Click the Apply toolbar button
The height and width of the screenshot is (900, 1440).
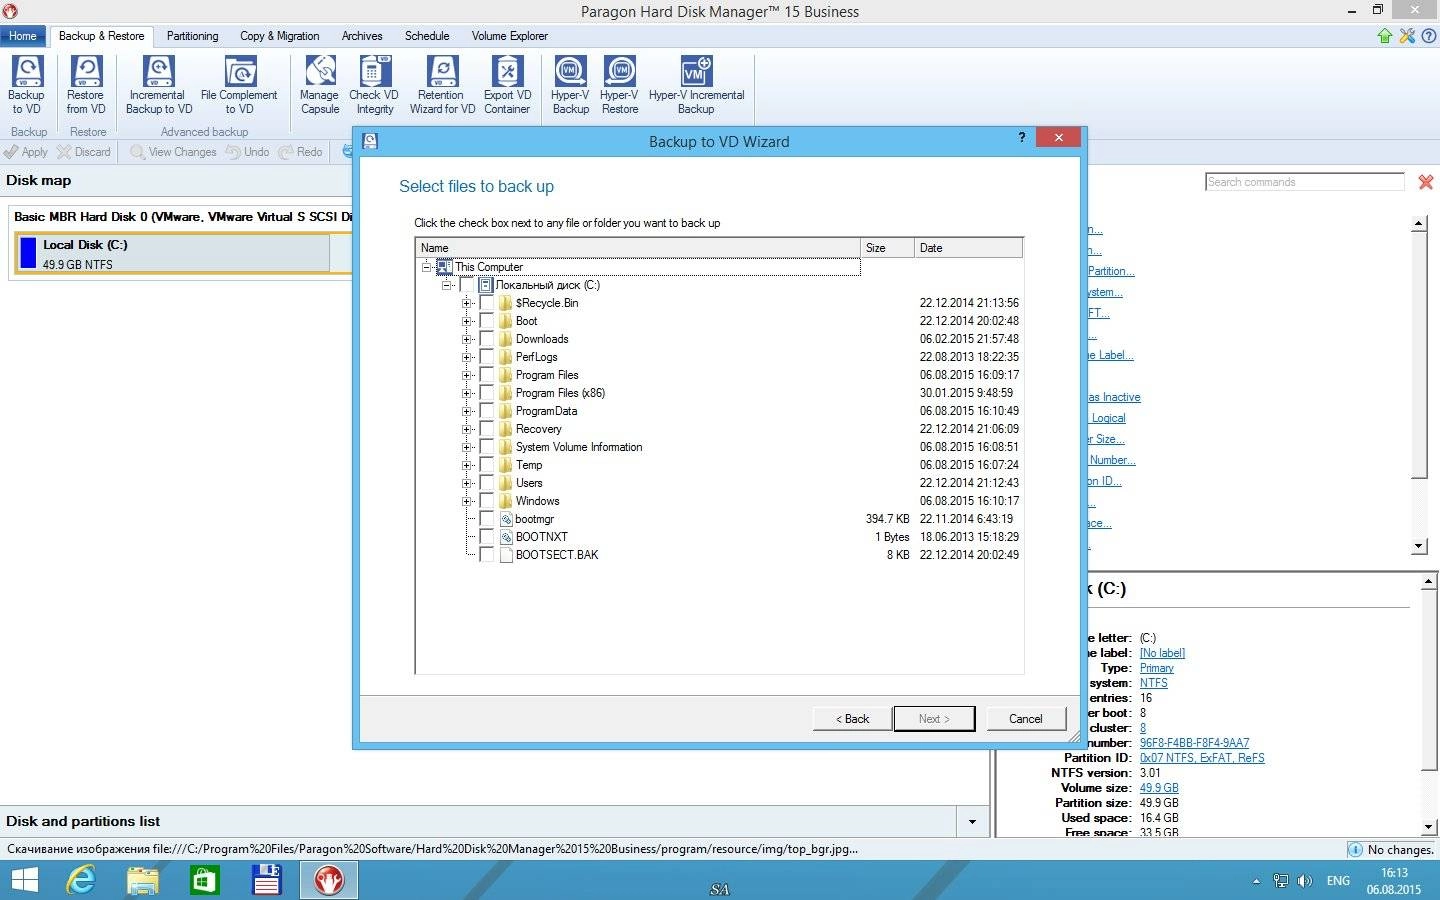click(x=25, y=152)
